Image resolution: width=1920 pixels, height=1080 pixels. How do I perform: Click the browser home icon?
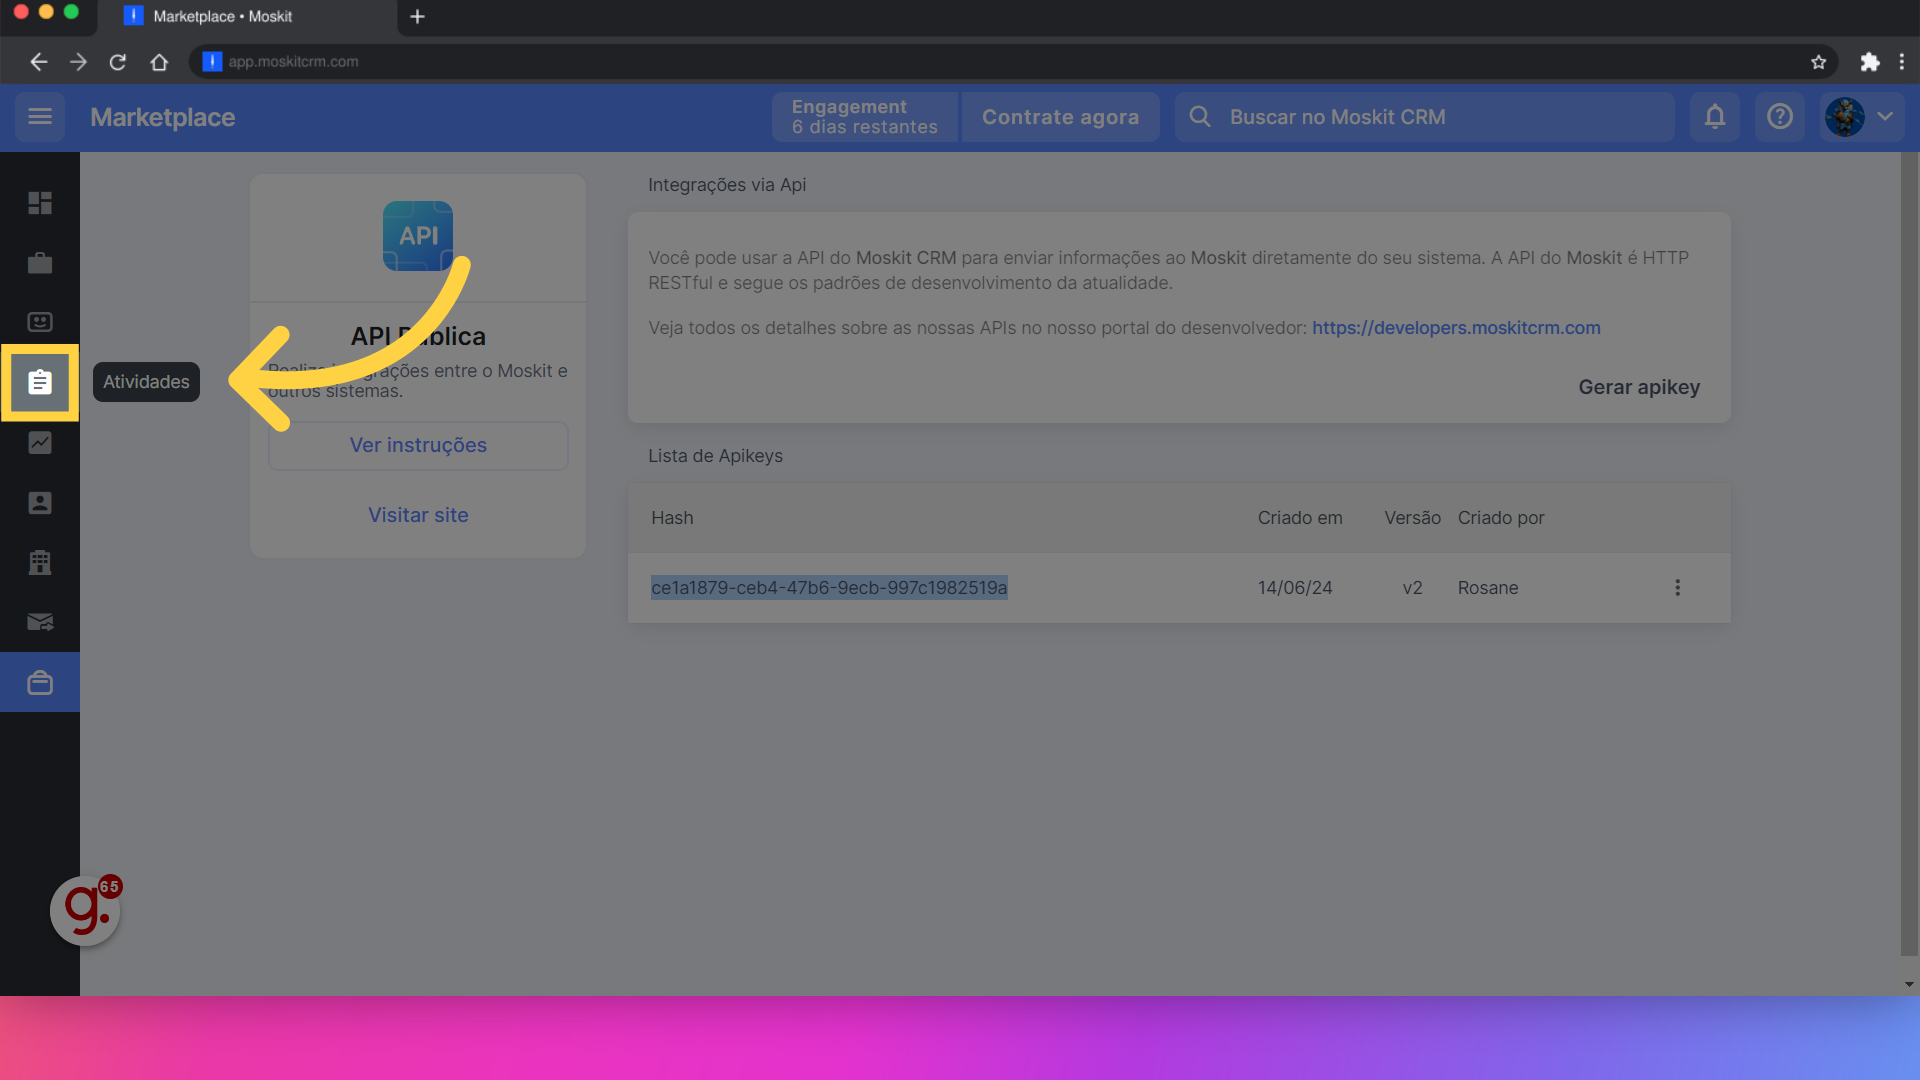pos(159,62)
